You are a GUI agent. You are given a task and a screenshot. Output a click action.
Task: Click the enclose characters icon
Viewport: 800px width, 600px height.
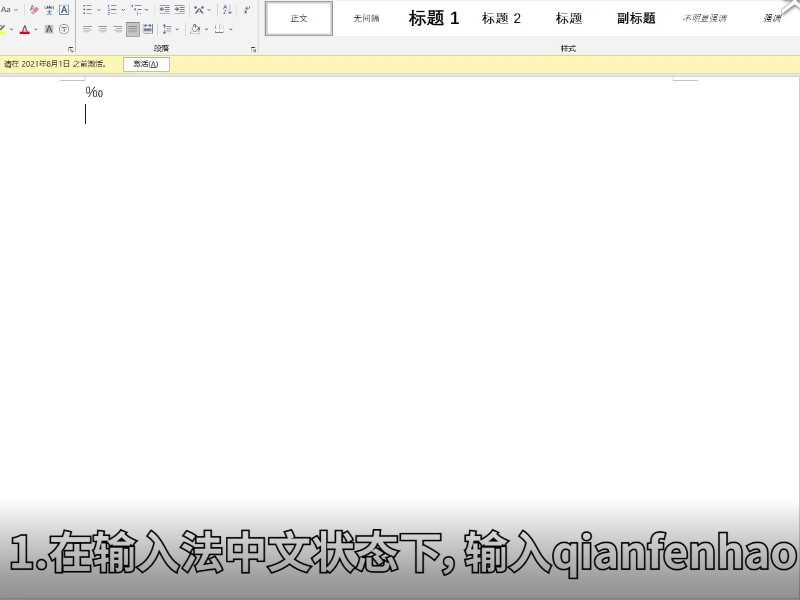click(63, 29)
